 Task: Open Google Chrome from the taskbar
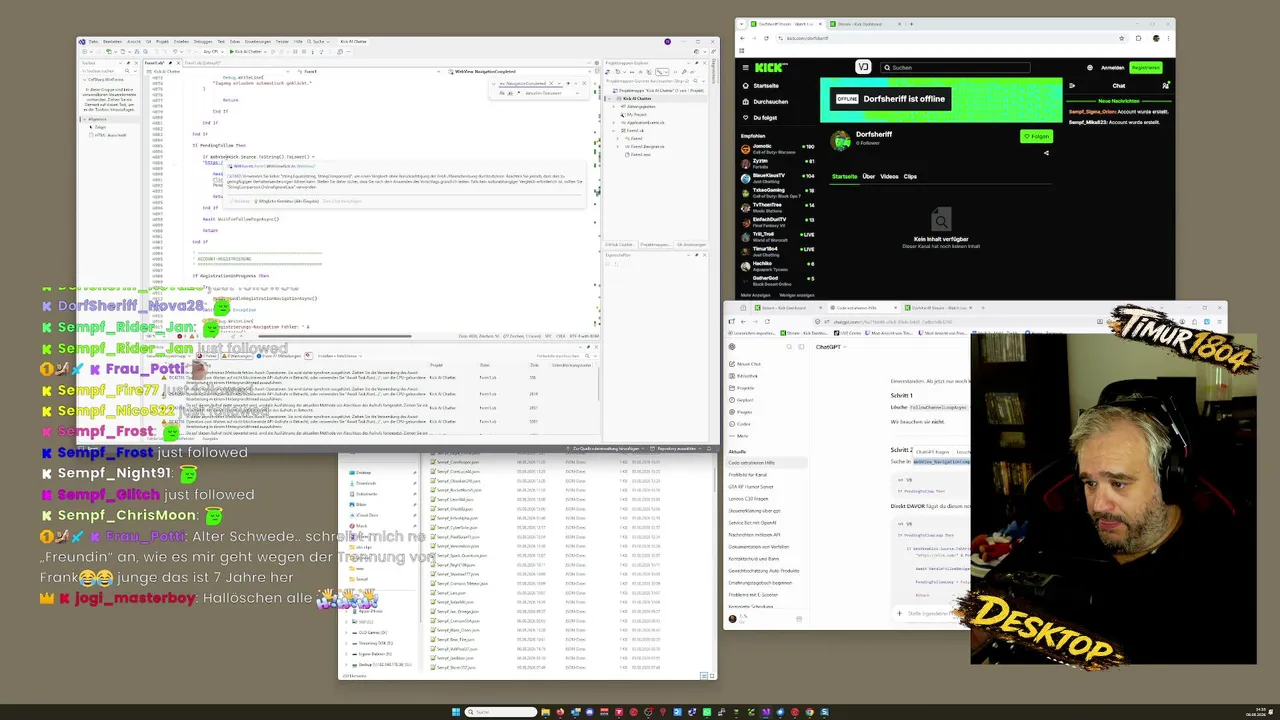pos(810,712)
